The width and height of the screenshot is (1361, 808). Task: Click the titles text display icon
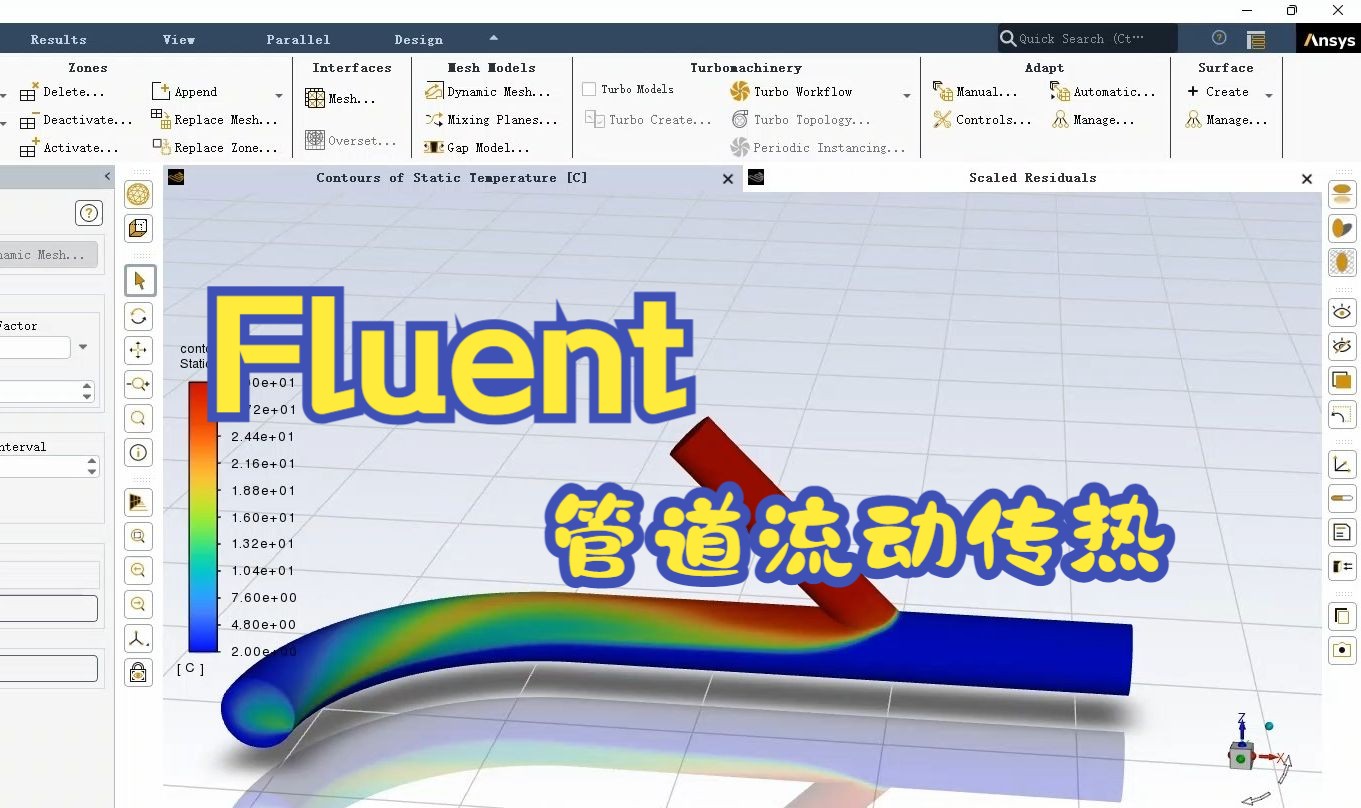tap(1342, 532)
